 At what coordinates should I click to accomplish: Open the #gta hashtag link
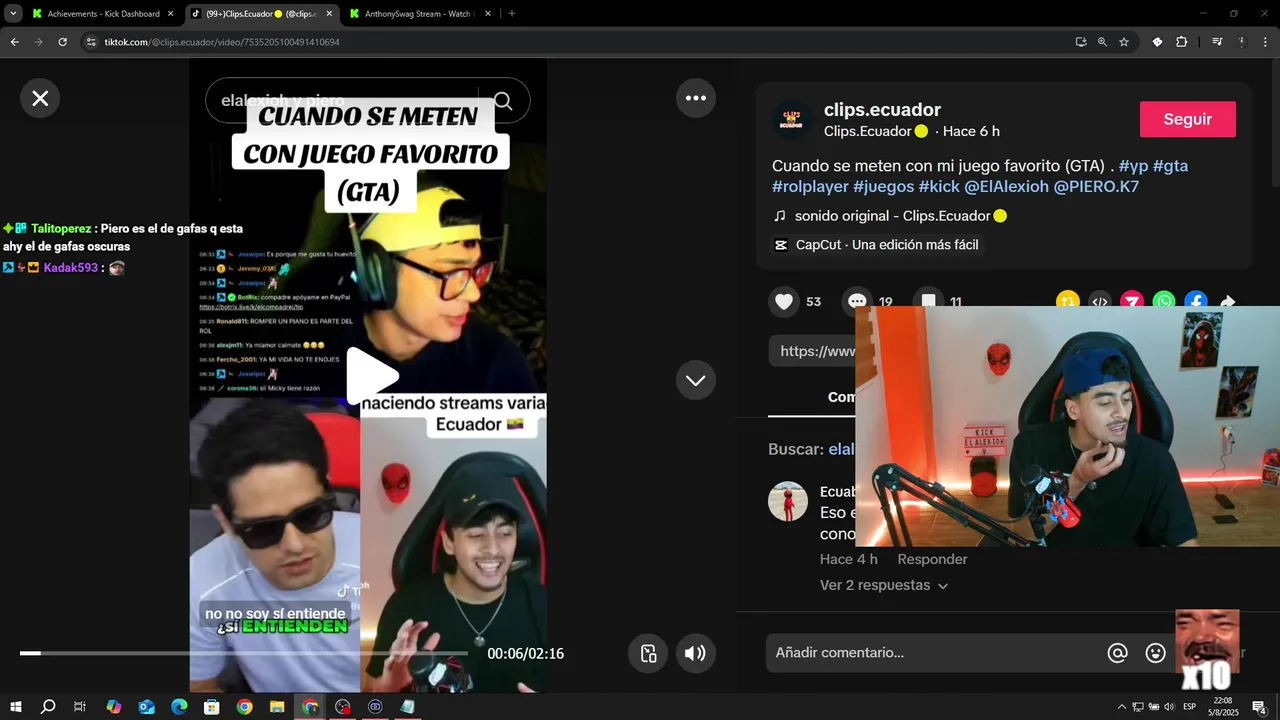click(x=1170, y=166)
